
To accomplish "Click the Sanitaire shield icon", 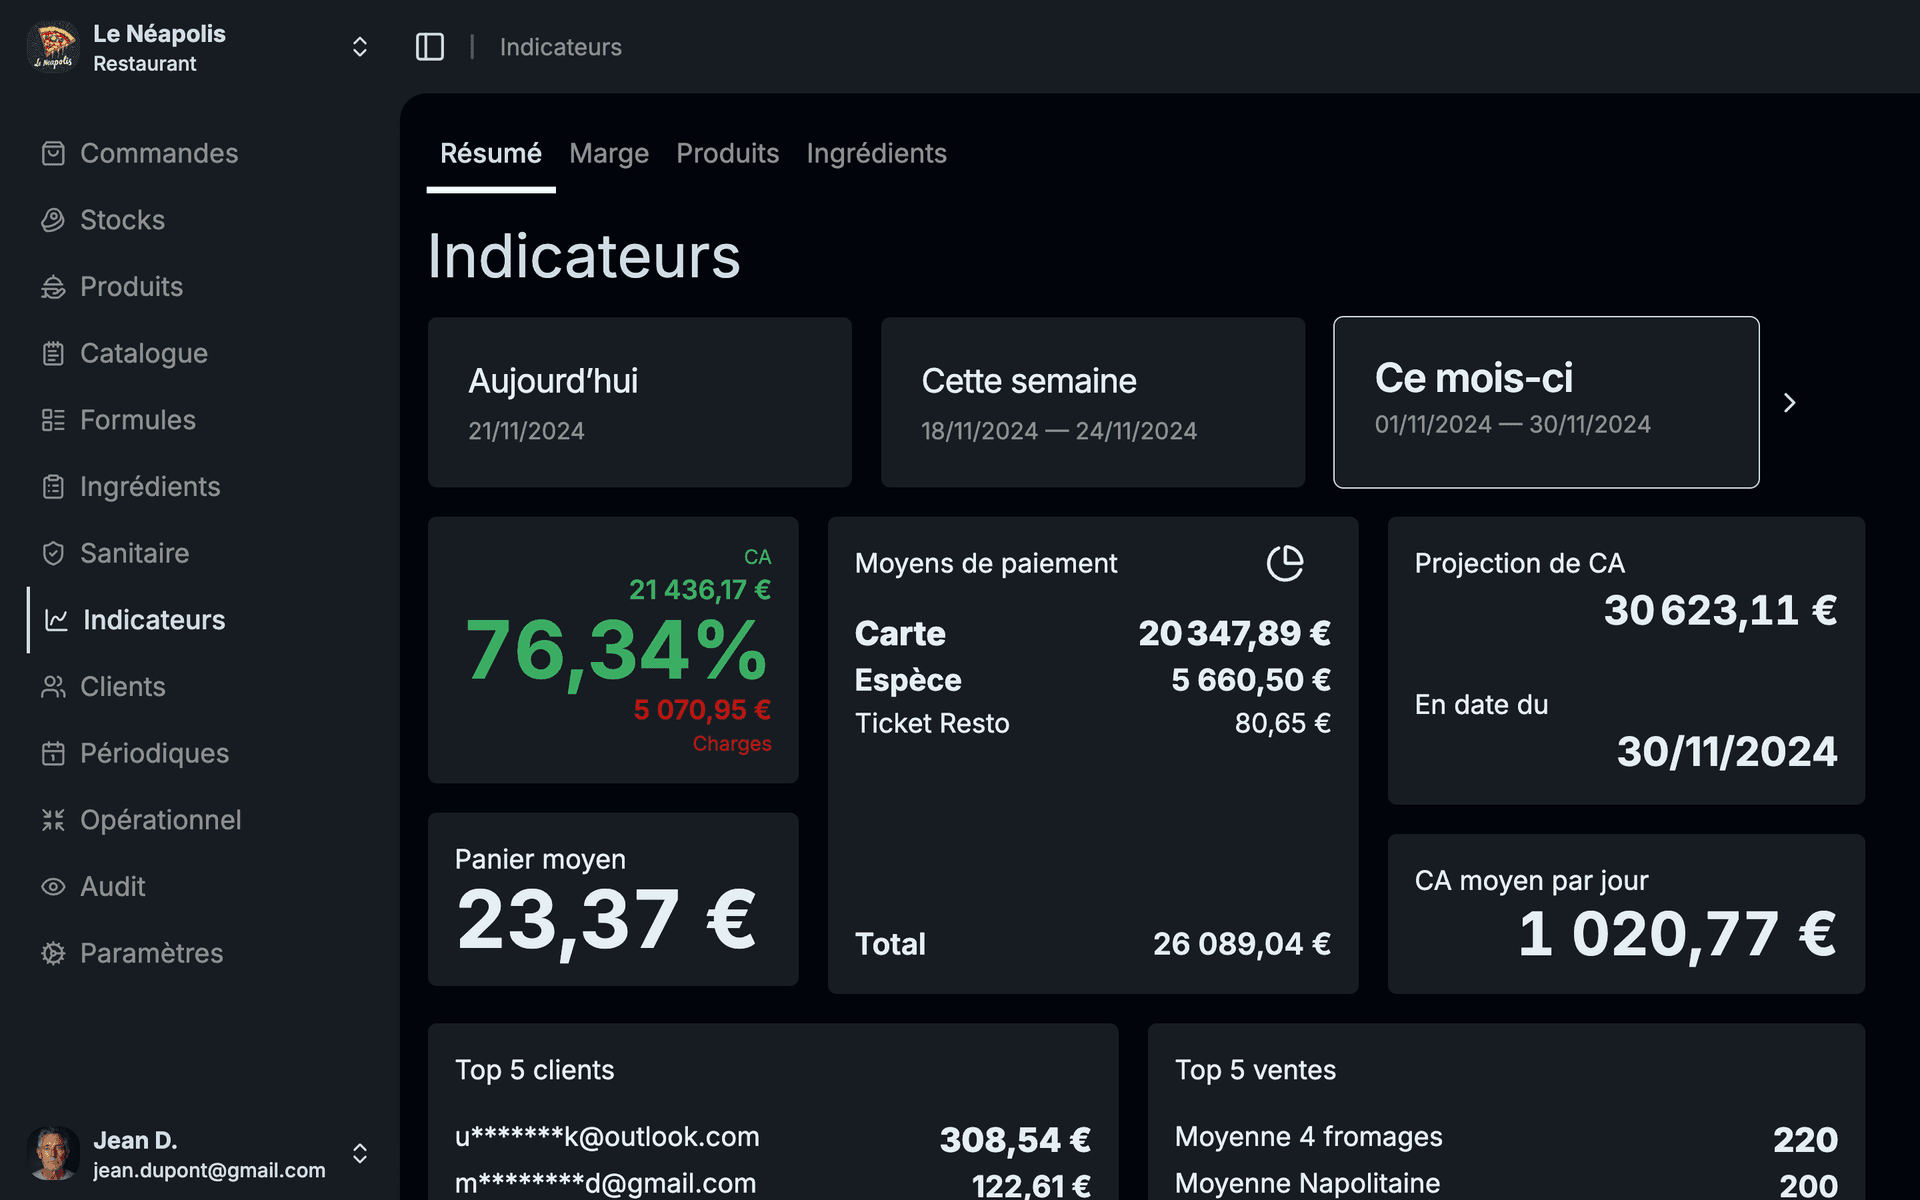I will coord(53,553).
